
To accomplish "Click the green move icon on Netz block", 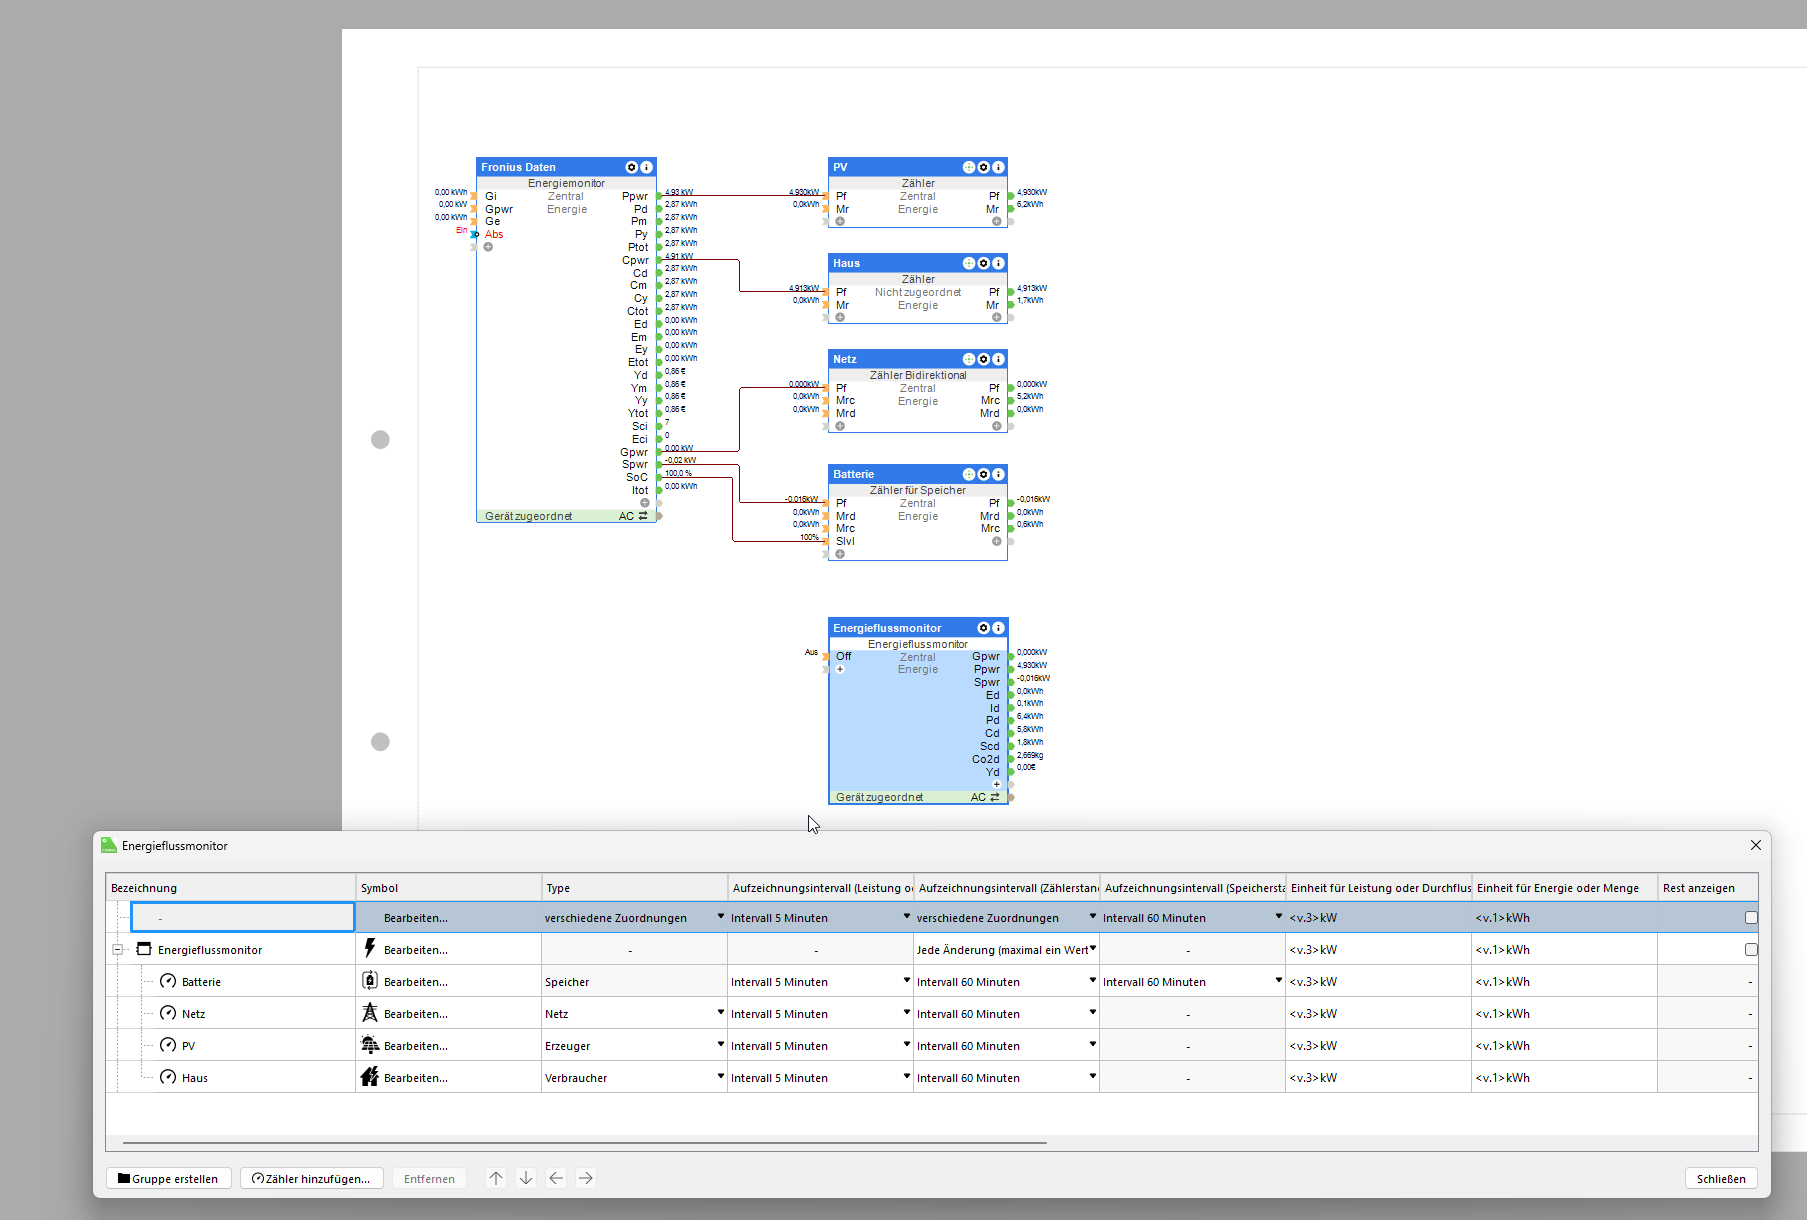I will tap(969, 359).
